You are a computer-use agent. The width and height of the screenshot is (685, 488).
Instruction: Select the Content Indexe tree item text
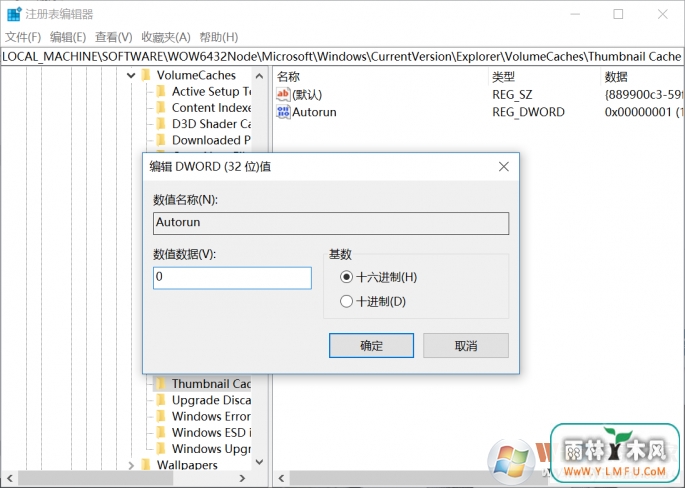pyautogui.click(x=211, y=107)
